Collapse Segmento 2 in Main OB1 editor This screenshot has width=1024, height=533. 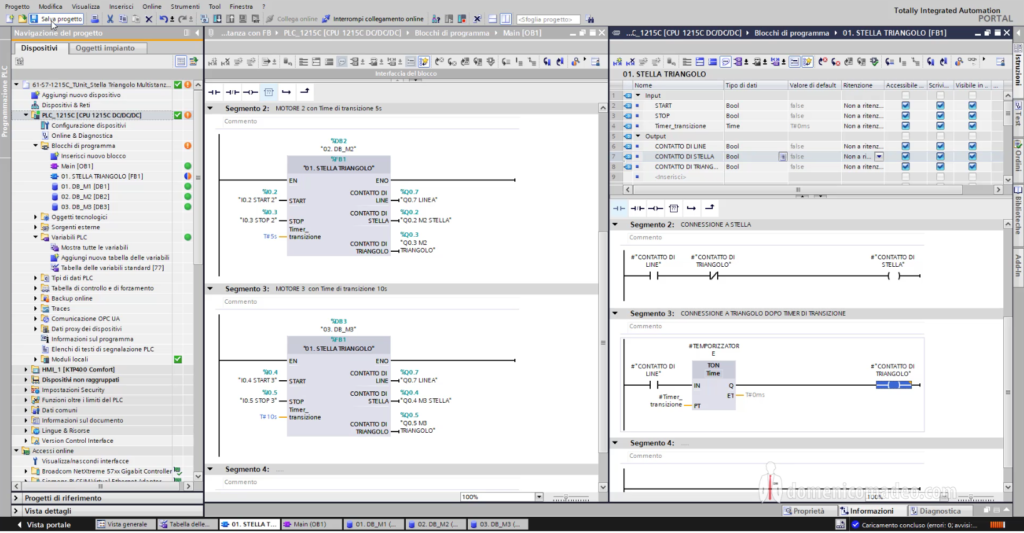click(x=211, y=108)
